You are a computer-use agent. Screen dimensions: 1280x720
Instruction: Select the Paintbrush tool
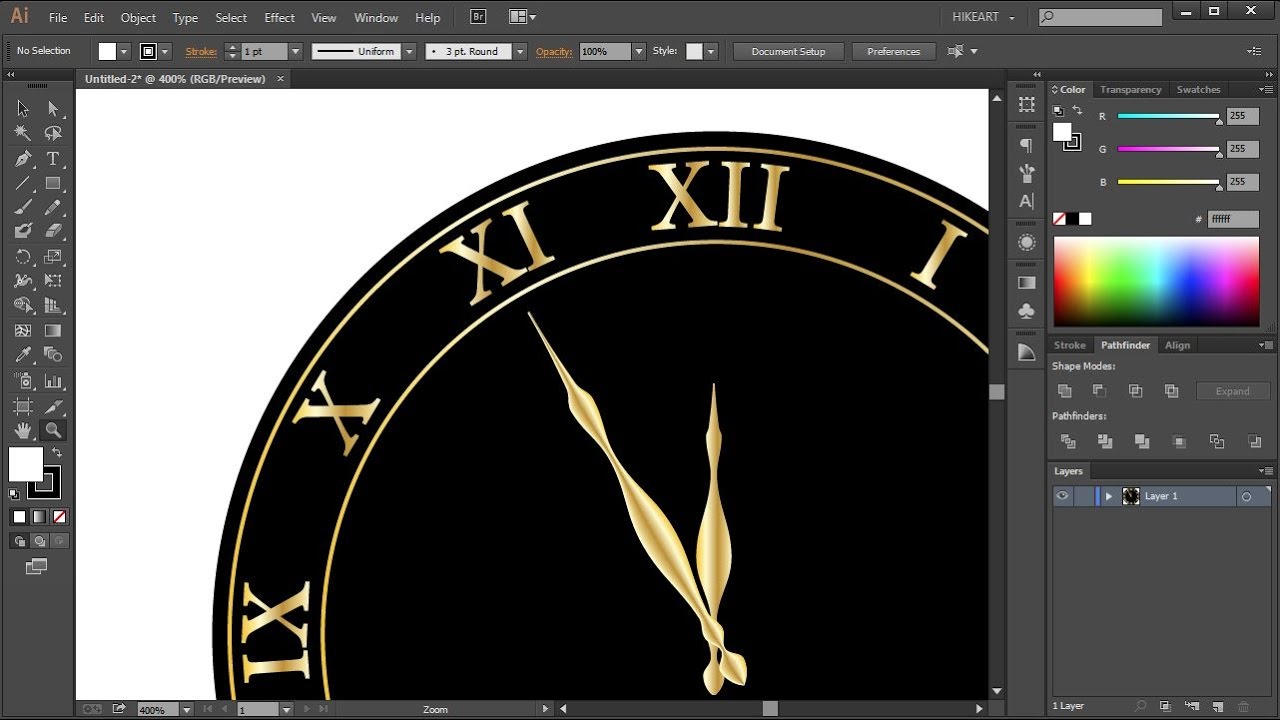[23, 207]
